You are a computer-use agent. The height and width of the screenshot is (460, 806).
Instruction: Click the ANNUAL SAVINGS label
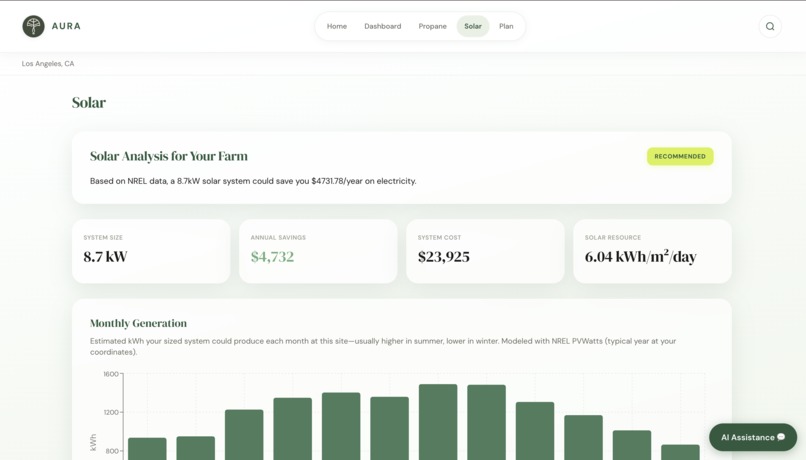point(278,237)
